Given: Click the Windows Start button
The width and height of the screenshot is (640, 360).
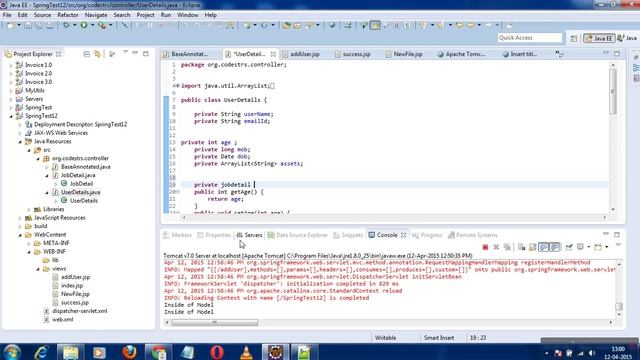Looking at the screenshot, I should (12, 352).
